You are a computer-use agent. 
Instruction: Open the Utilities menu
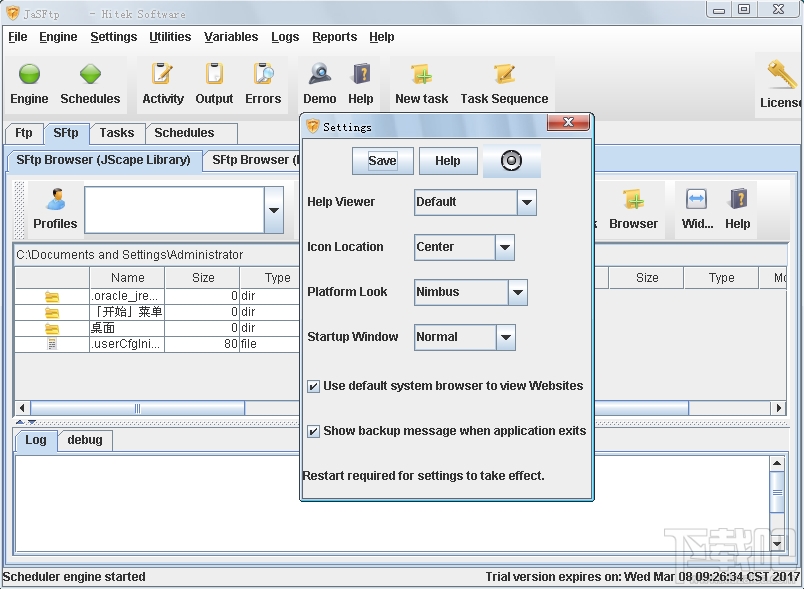click(170, 37)
